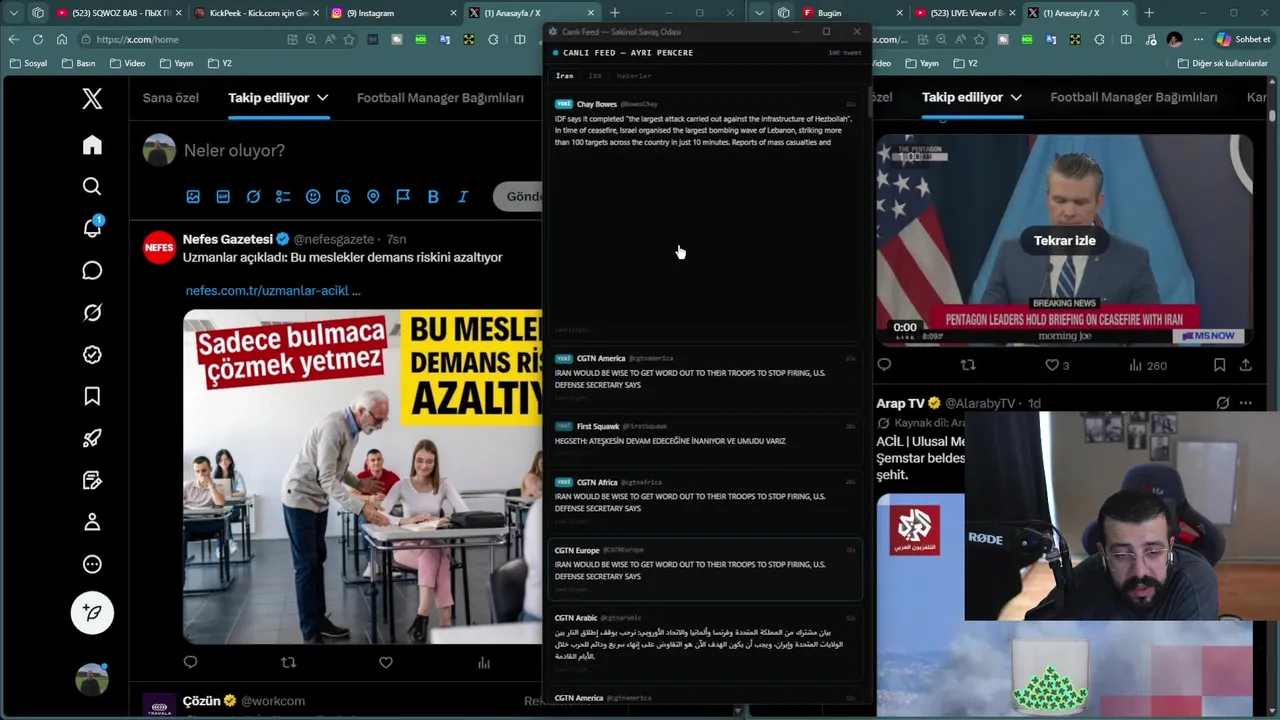
Task: Toggle italic formatting in composer
Action: (x=463, y=197)
